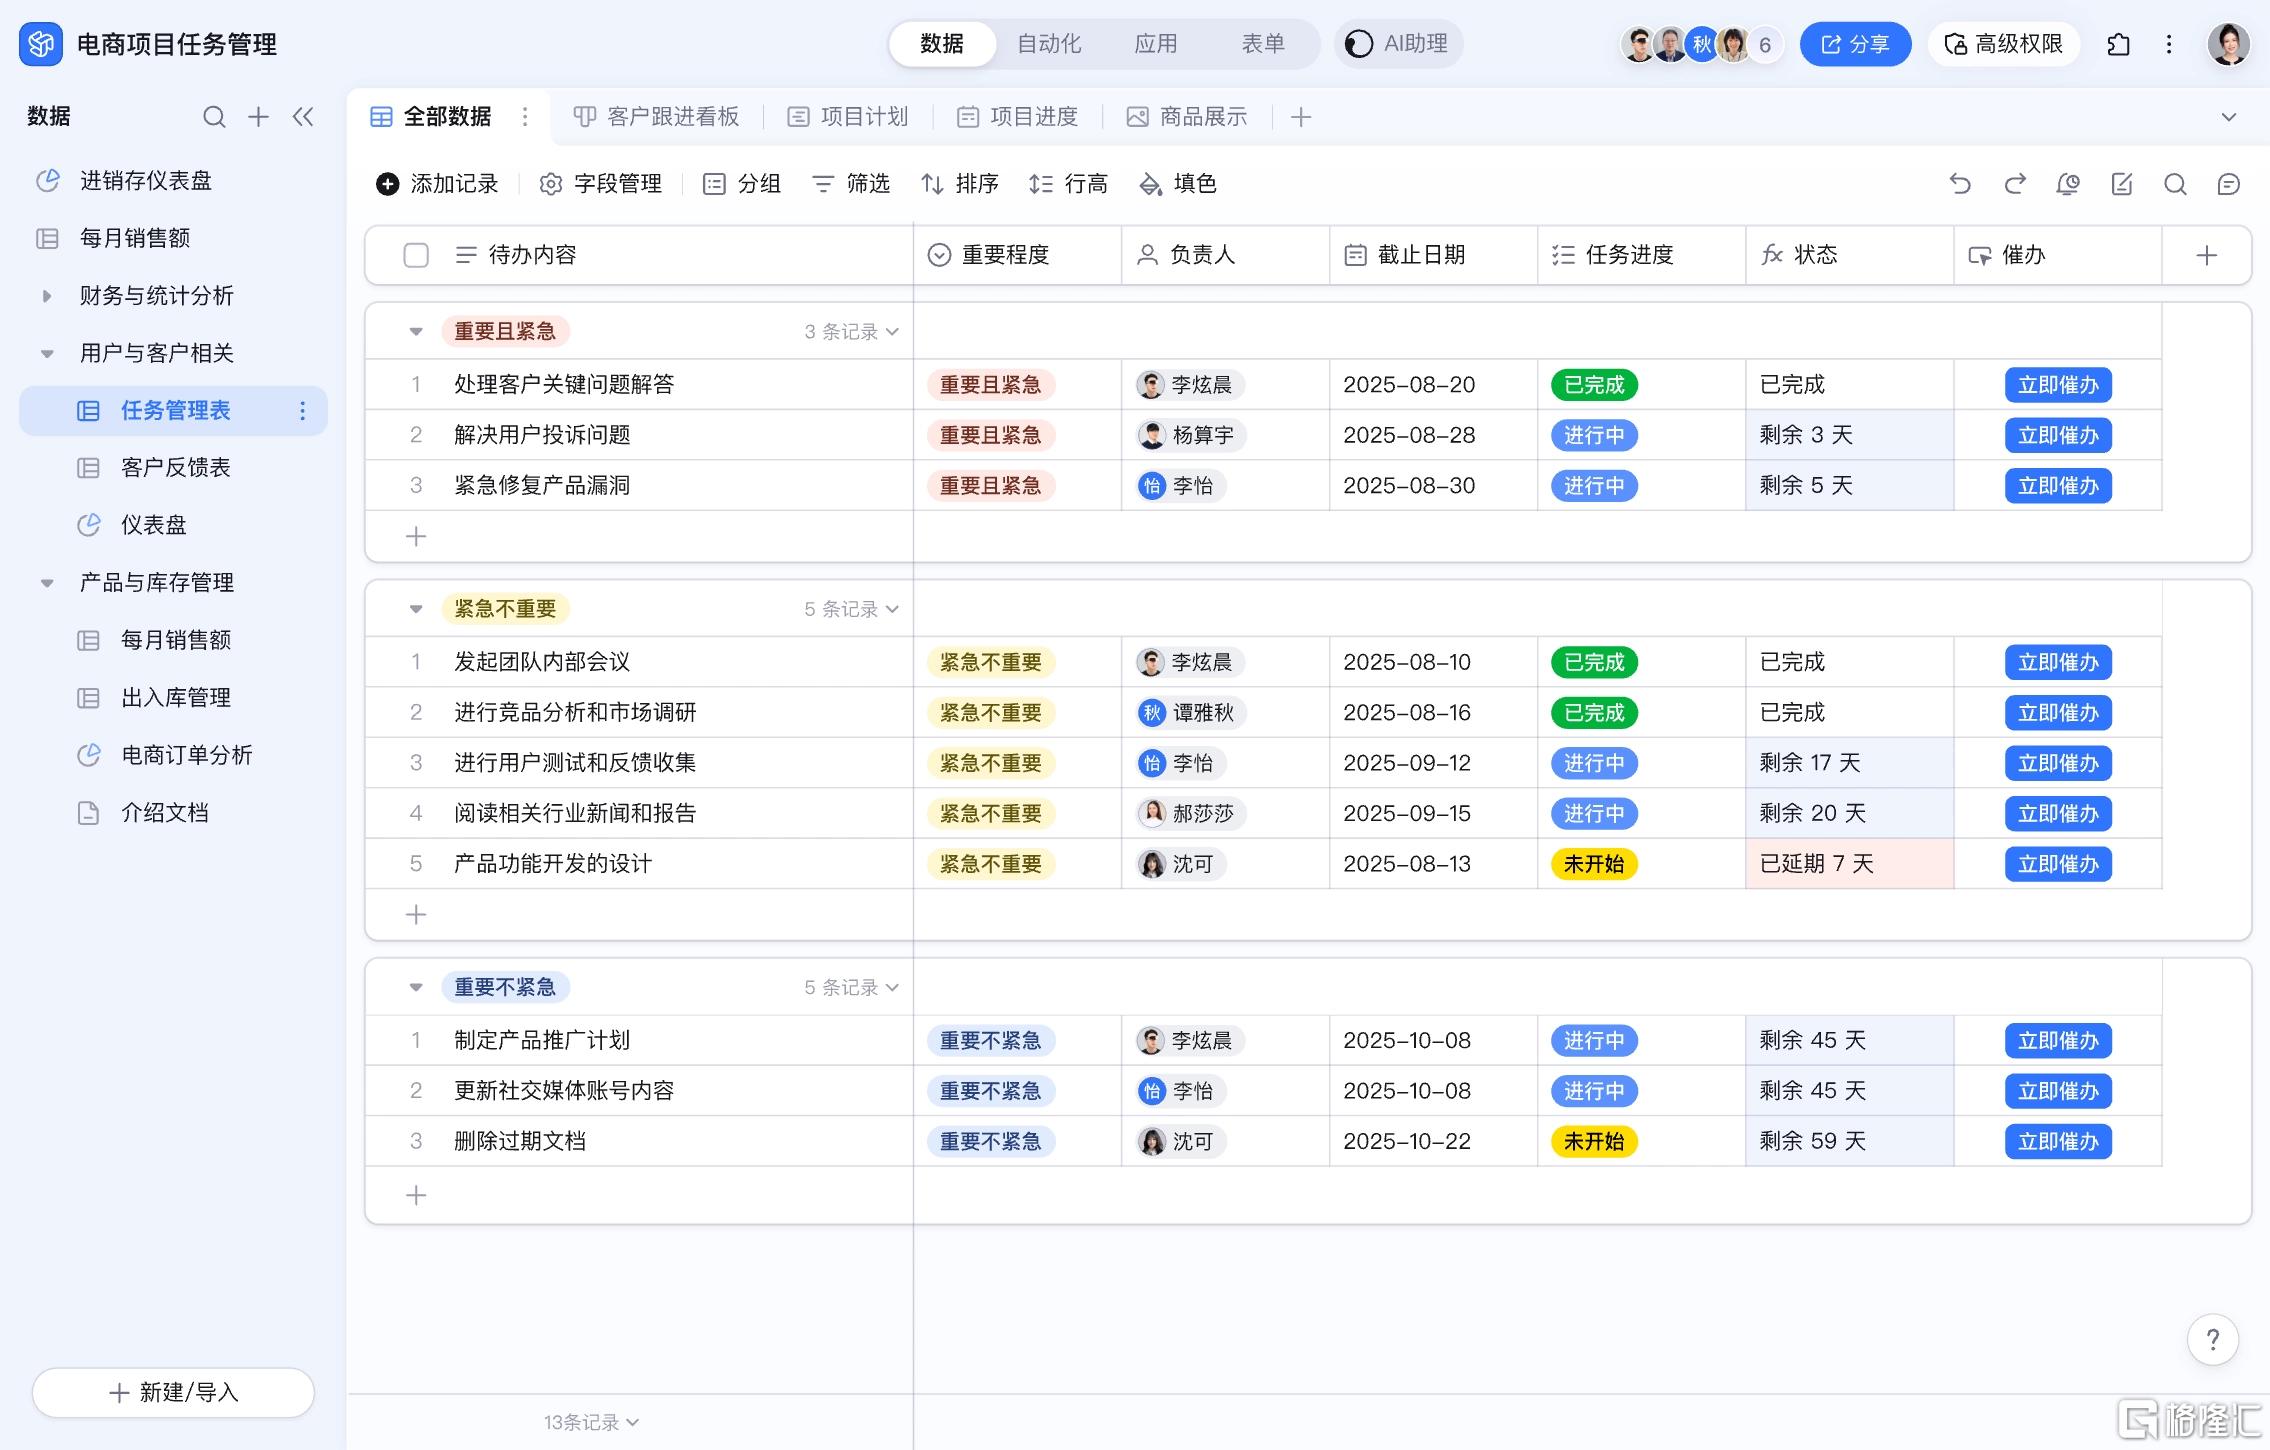Click the 分享 share button
This screenshot has height=1450, width=2270.
[1856, 44]
